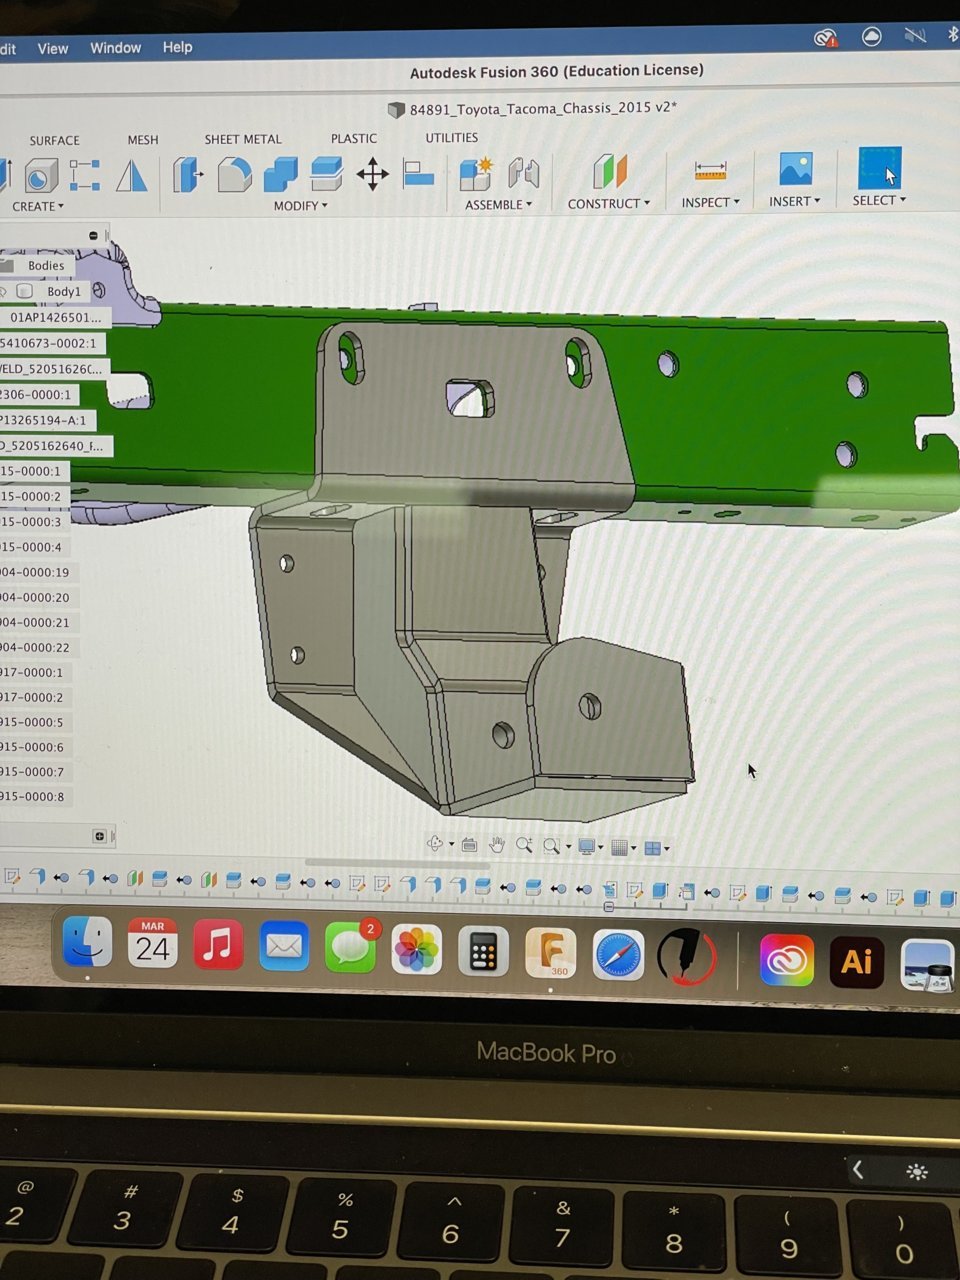Click the New Component icon

click(x=476, y=173)
